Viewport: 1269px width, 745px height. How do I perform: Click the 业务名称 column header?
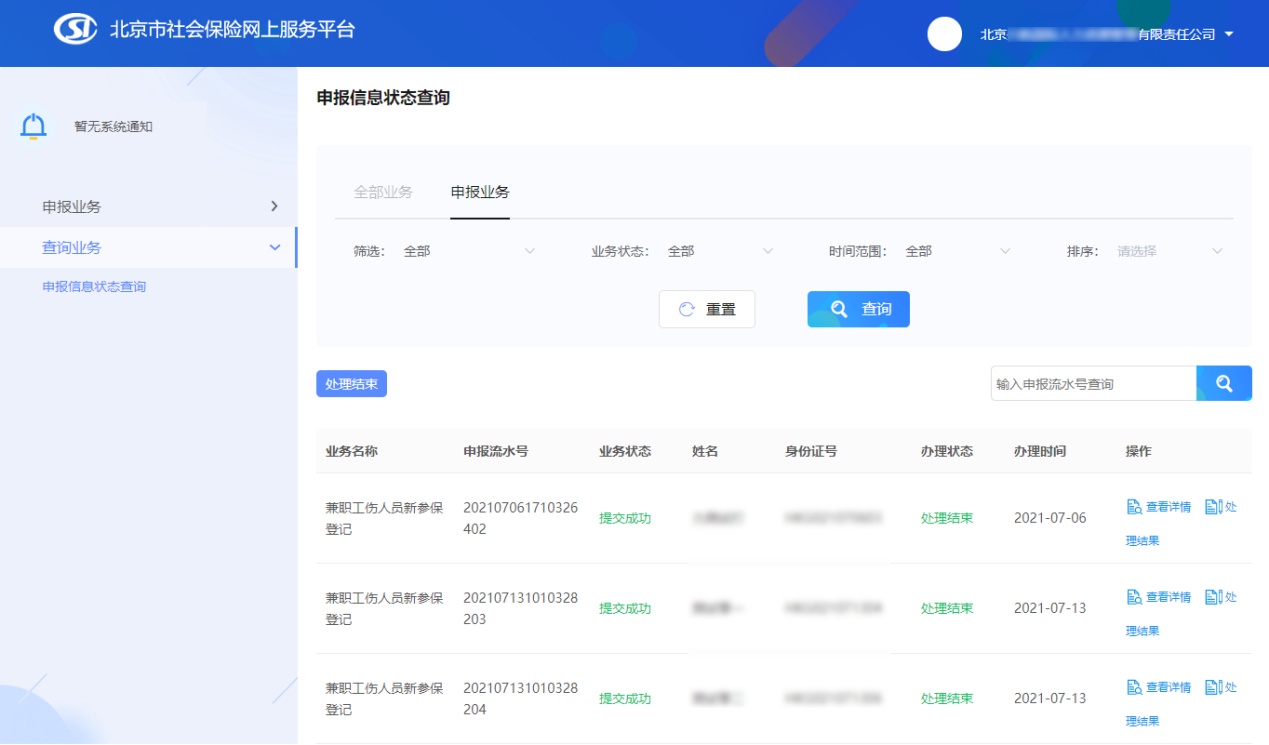pyautogui.click(x=352, y=451)
